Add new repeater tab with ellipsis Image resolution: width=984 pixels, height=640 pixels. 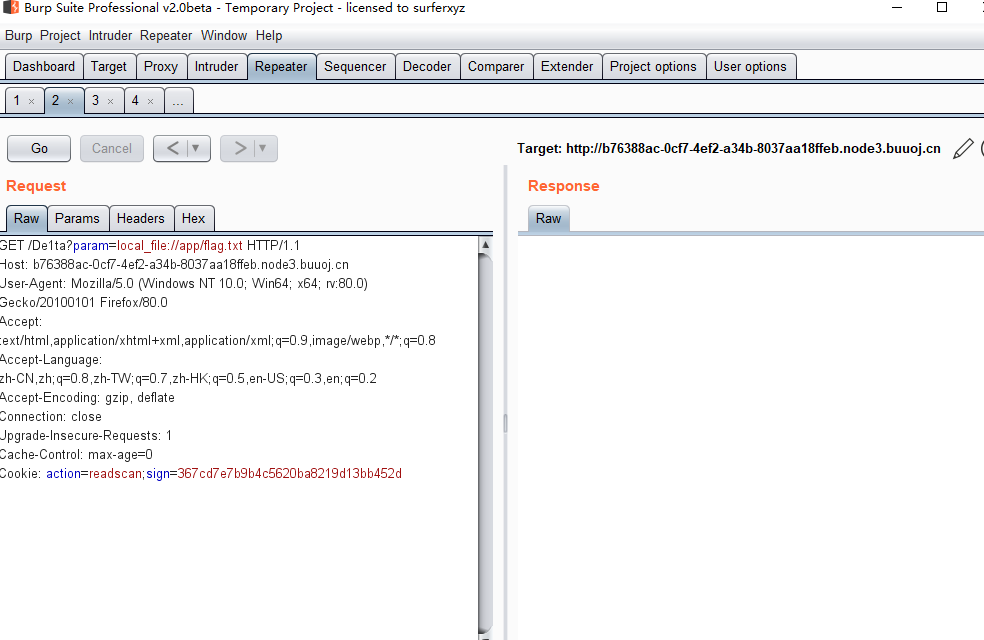click(178, 101)
